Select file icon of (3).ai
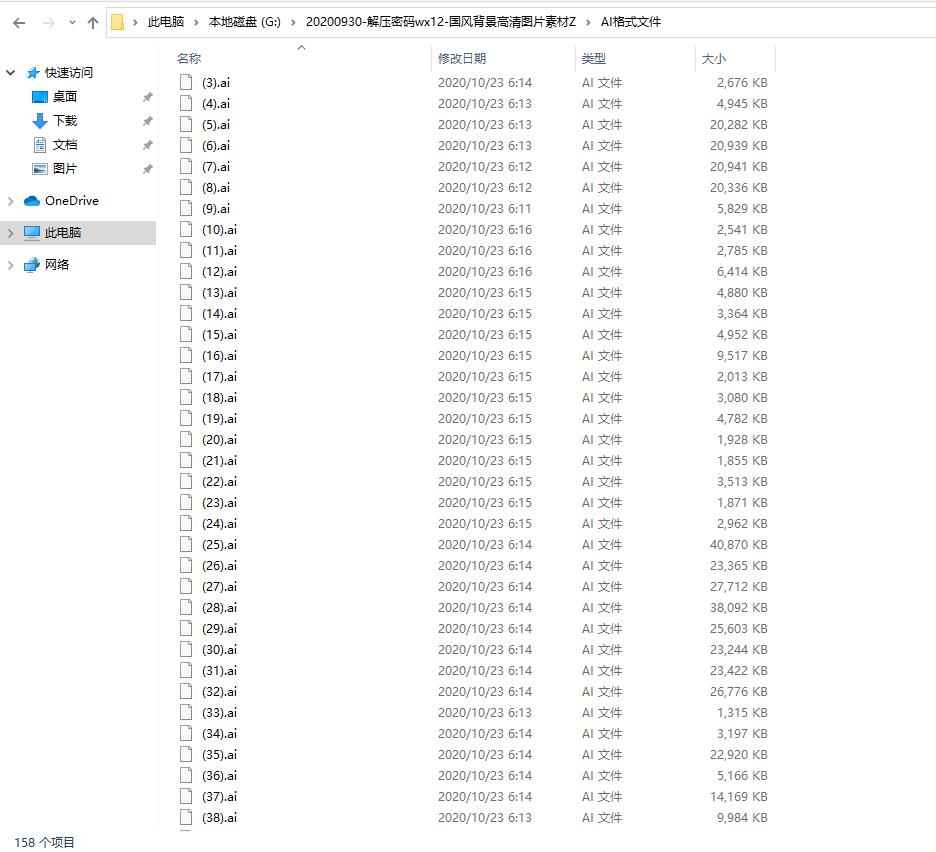Image resolution: width=936 pixels, height=852 pixels. pyautogui.click(x=186, y=82)
